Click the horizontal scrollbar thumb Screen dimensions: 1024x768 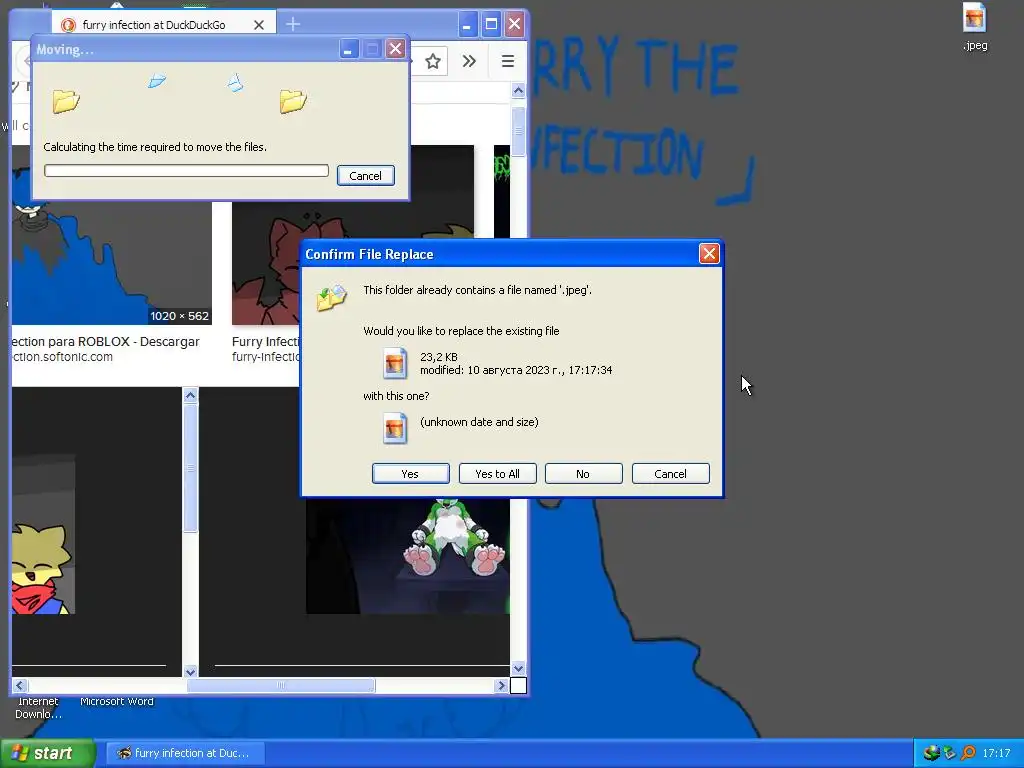tap(281, 685)
